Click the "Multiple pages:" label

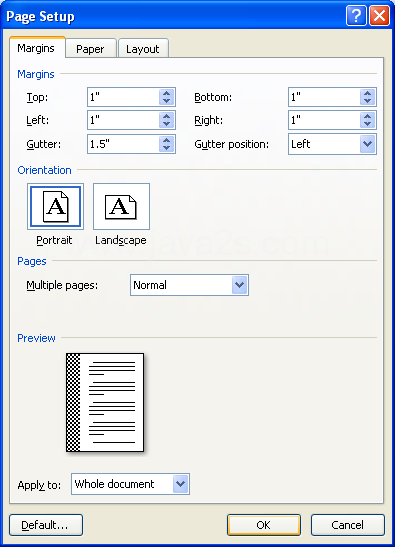point(62,285)
